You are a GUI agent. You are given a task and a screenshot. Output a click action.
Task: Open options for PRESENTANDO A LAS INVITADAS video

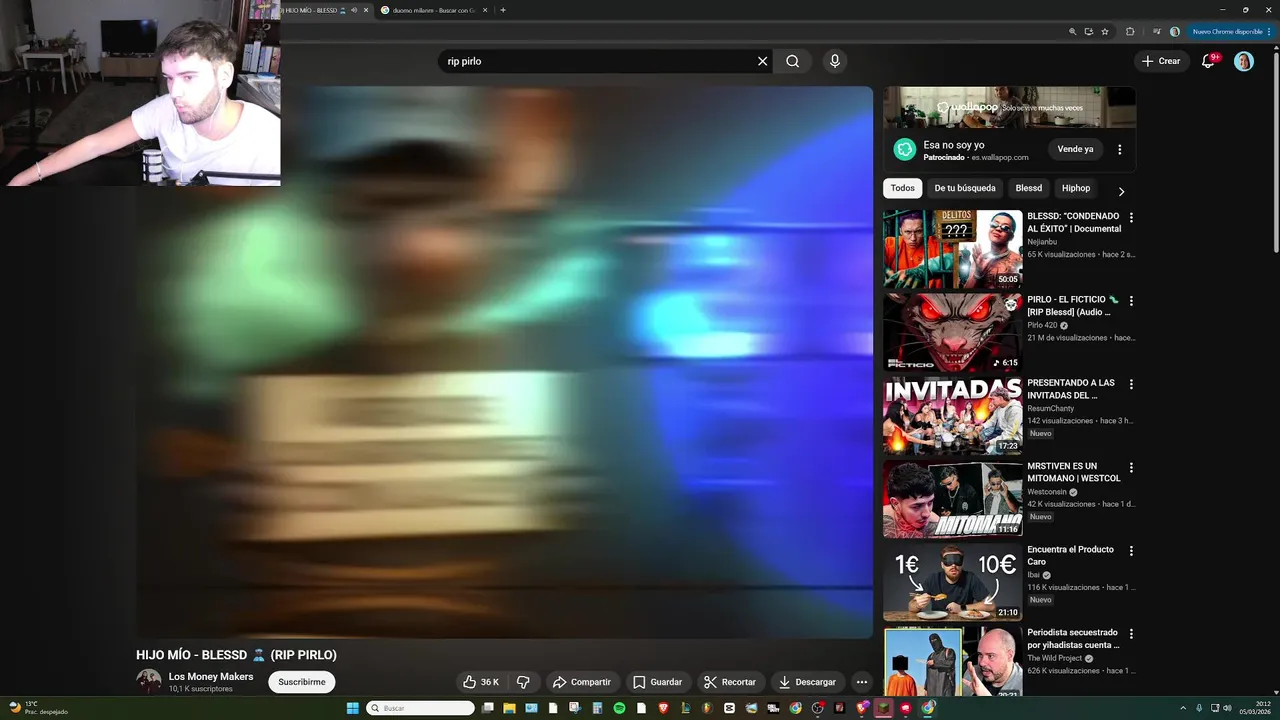1131,383
